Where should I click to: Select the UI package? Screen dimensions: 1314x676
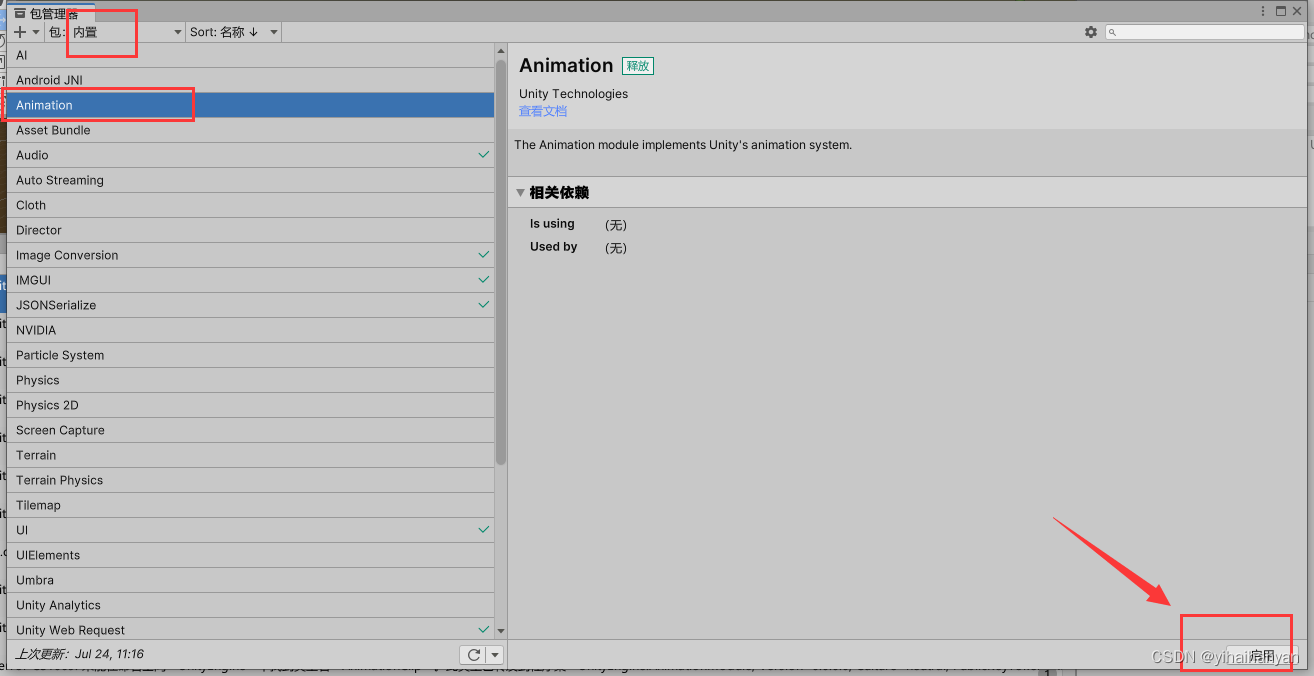251,530
